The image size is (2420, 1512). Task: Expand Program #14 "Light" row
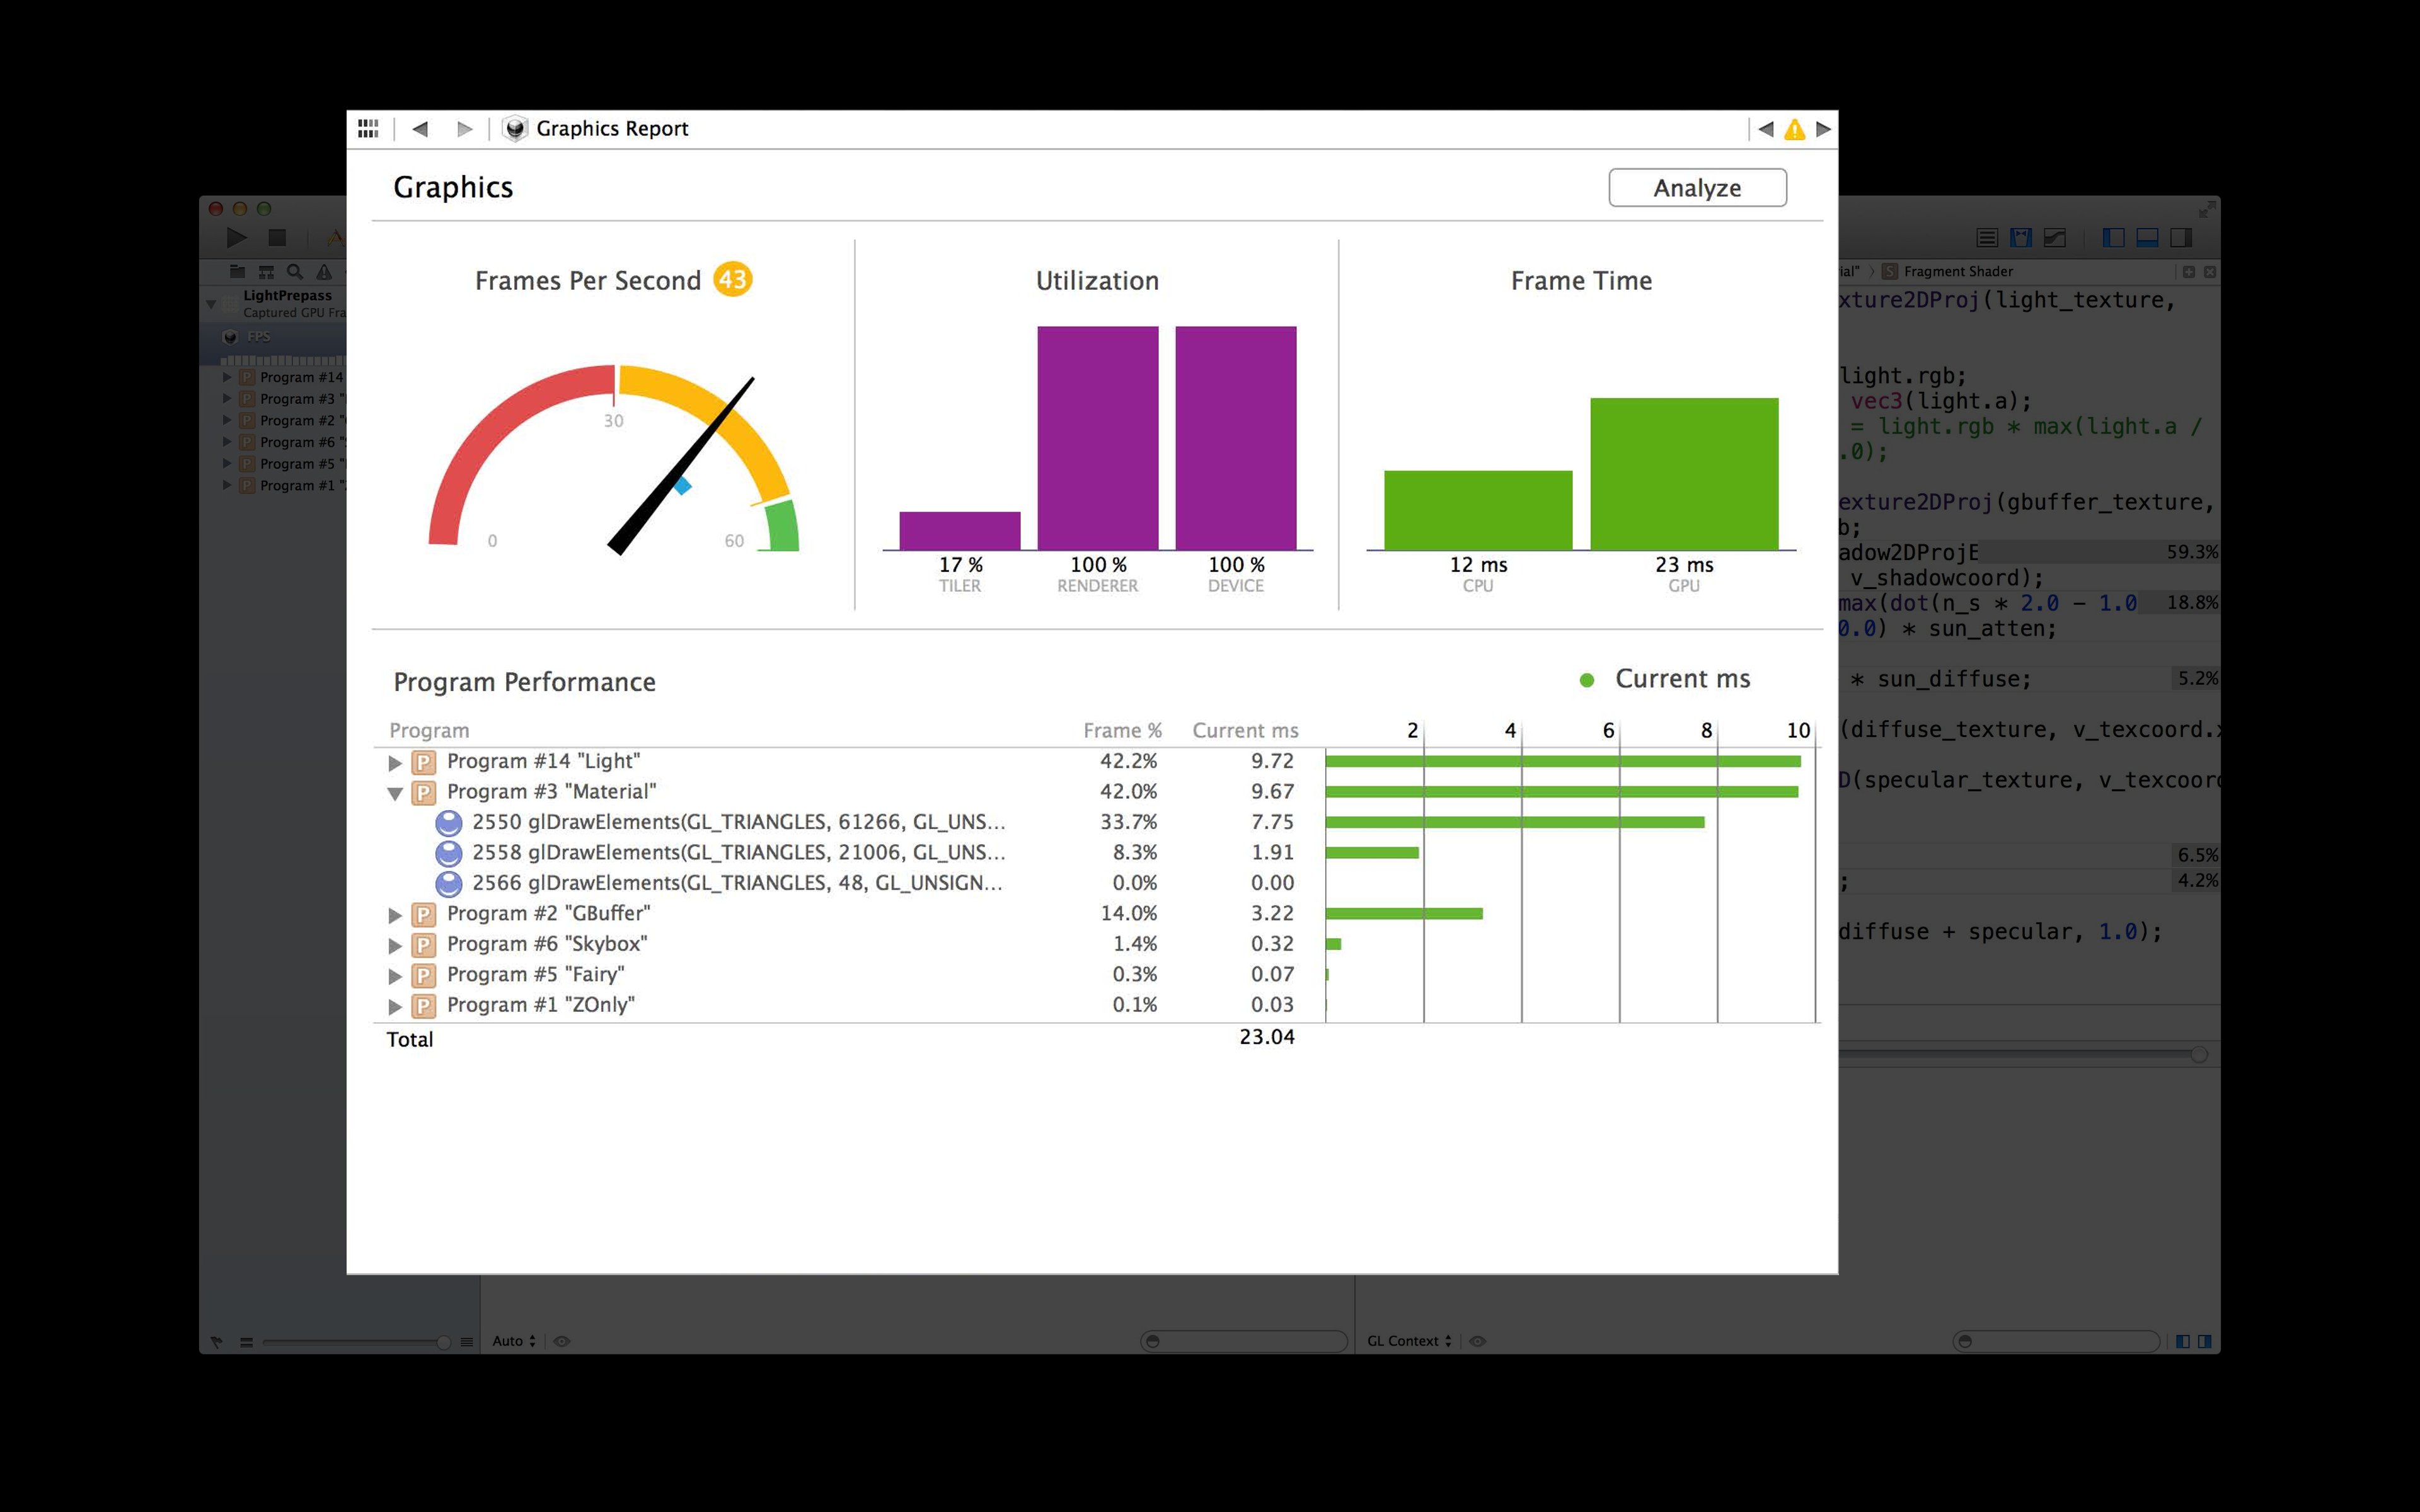tap(395, 763)
